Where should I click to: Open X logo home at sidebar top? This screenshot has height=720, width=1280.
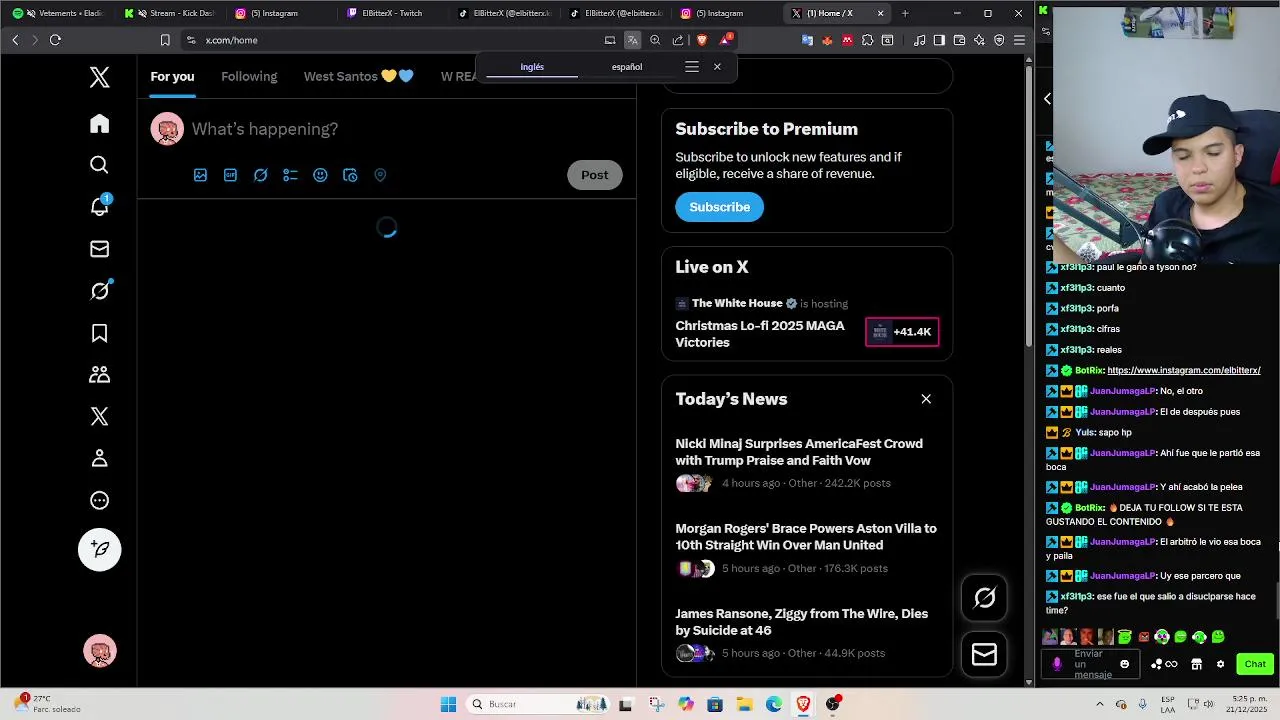[99, 77]
